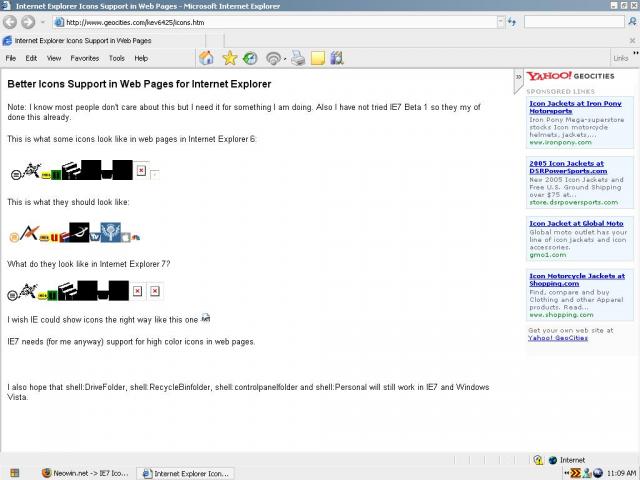Visit store.dsrpowersports.com link
The image size is (640, 480).
click(x=573, y=202)
